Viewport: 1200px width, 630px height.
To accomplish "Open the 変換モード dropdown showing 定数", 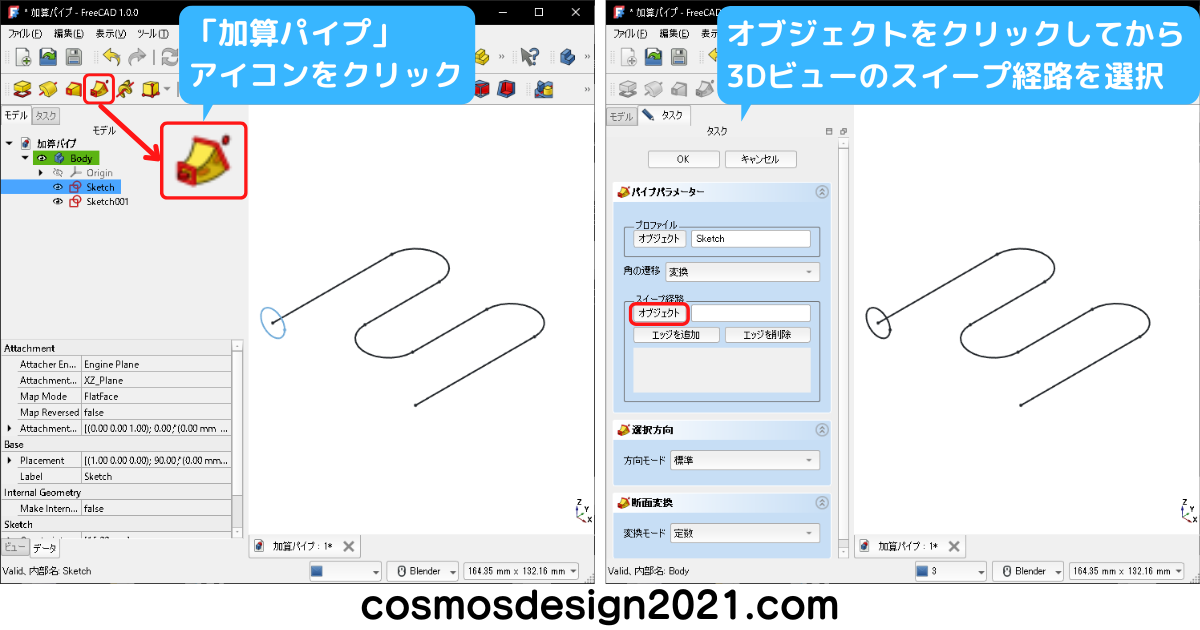I will (x=745, y=533).
